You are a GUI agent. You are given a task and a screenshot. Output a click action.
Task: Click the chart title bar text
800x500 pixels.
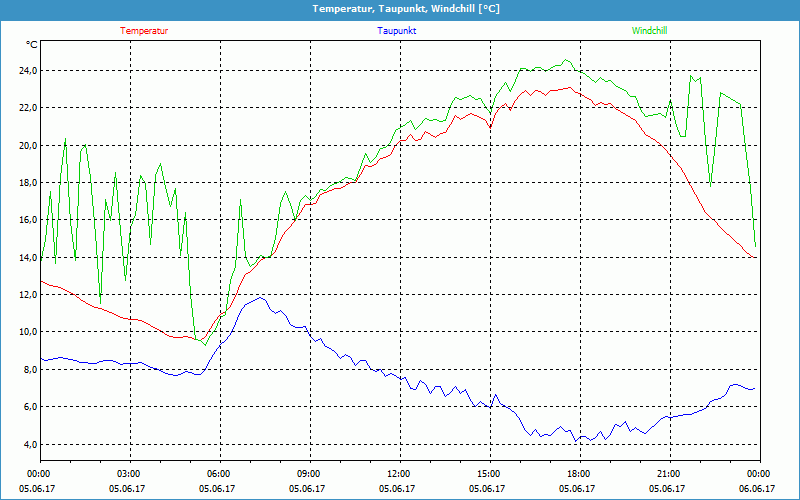pyautogui.click(x=399, y=9)
